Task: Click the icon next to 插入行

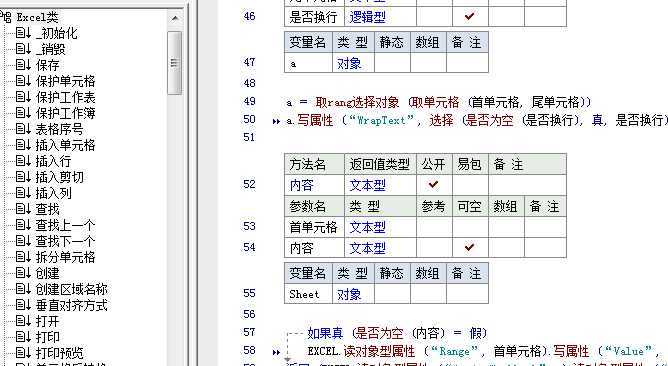Action: coord(23,161)
